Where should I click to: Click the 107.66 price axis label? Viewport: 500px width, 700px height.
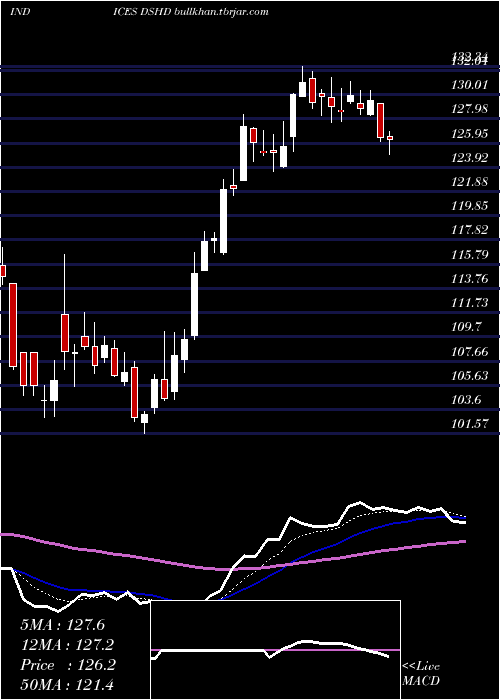point(469,352)
